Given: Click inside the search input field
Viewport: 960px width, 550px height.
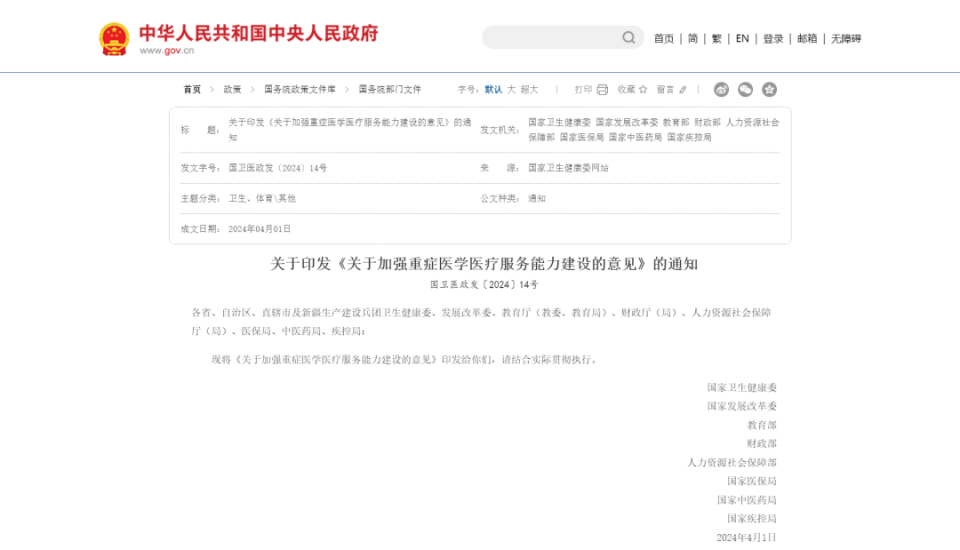Looking at the screenshot, I should coord(550,38).
